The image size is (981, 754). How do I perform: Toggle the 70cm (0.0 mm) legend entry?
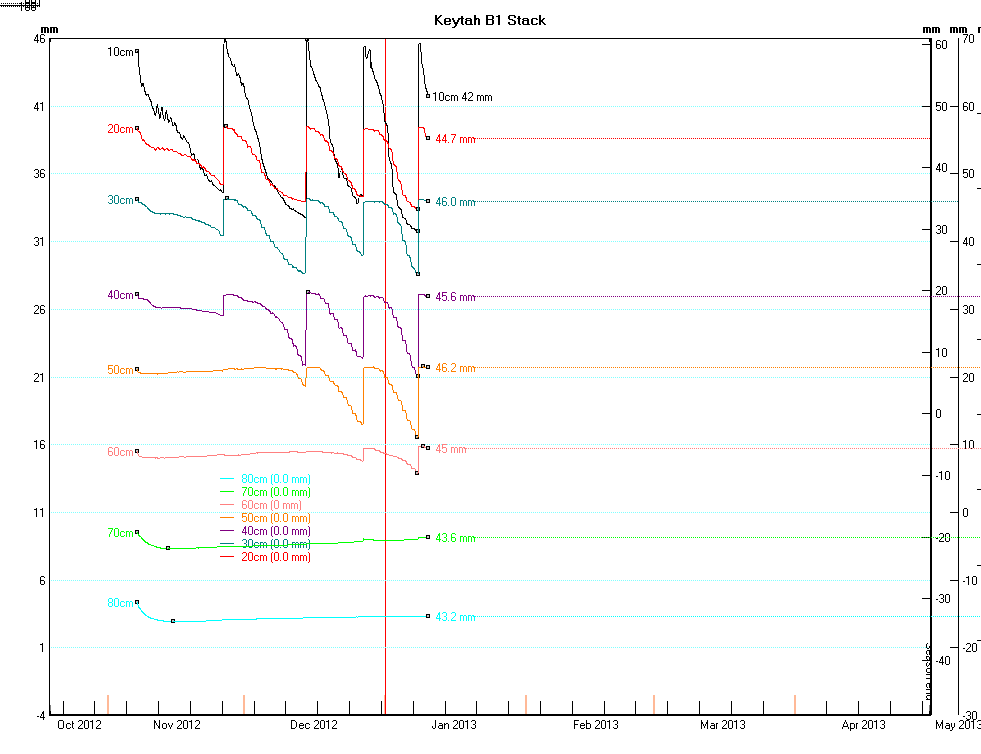pyautogui.click(x=264, y=492)
